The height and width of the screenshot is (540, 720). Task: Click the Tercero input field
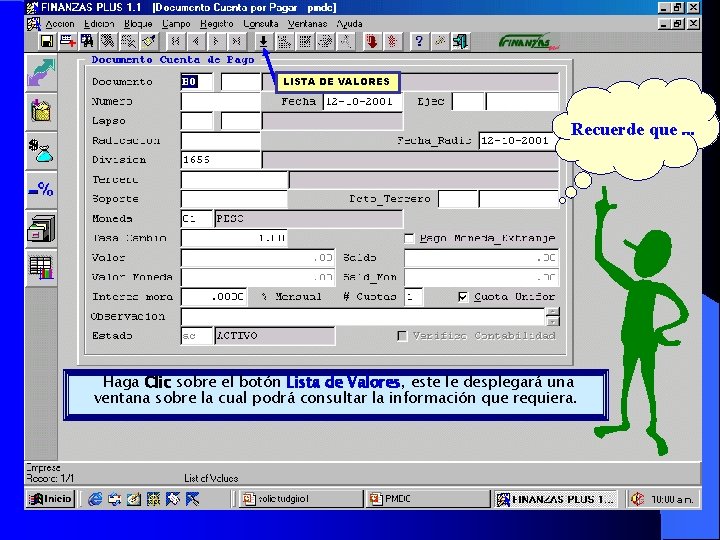235,180
